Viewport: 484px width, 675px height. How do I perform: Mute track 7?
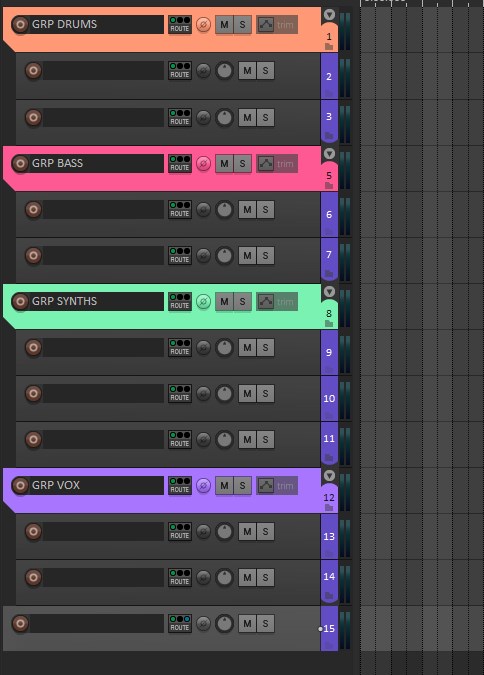point(248,255)
